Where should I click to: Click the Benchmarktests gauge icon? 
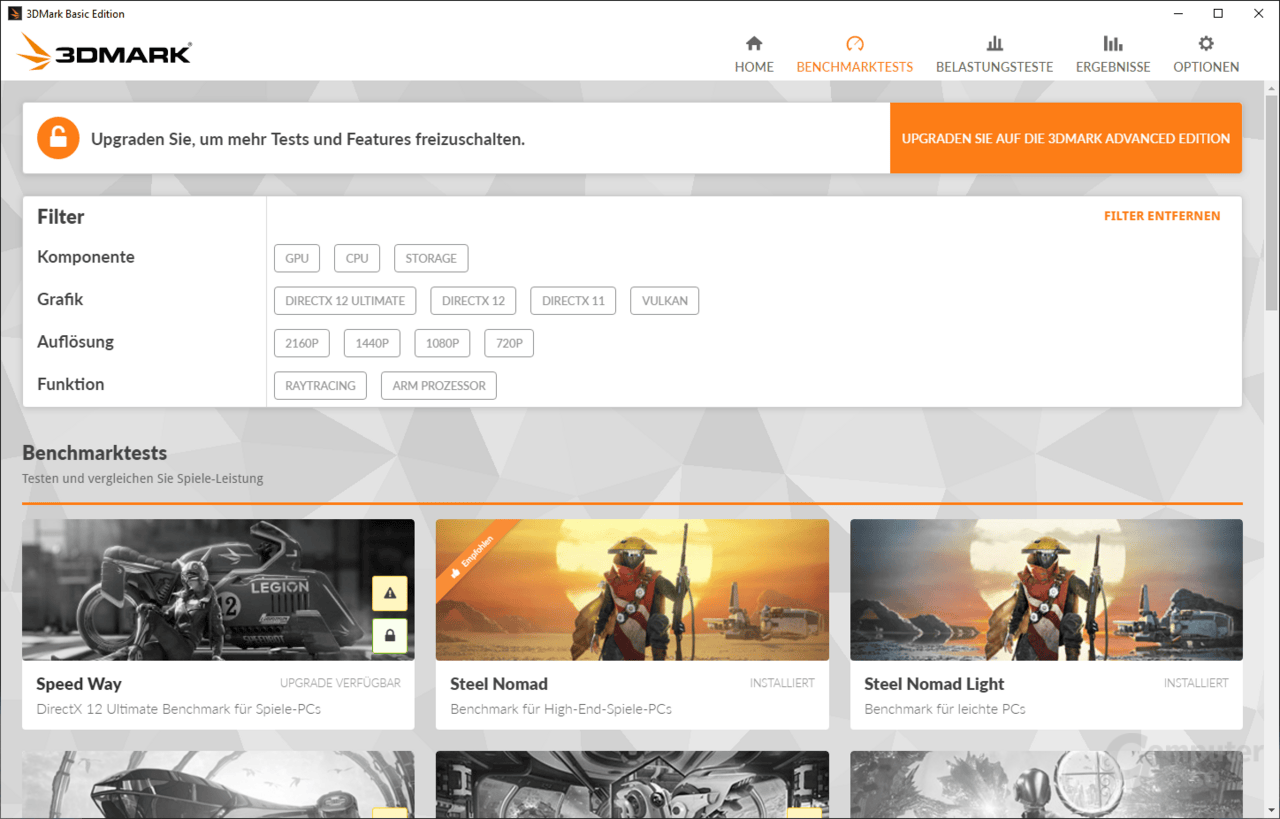click(854, 43)
